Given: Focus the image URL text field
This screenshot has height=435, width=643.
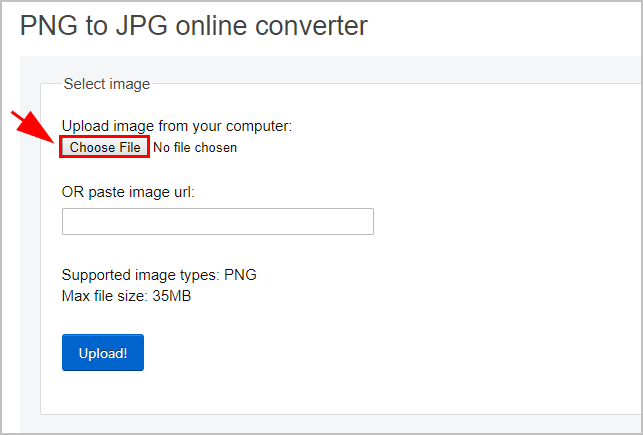Looking at the screenshot, I should tap(218, 221).
